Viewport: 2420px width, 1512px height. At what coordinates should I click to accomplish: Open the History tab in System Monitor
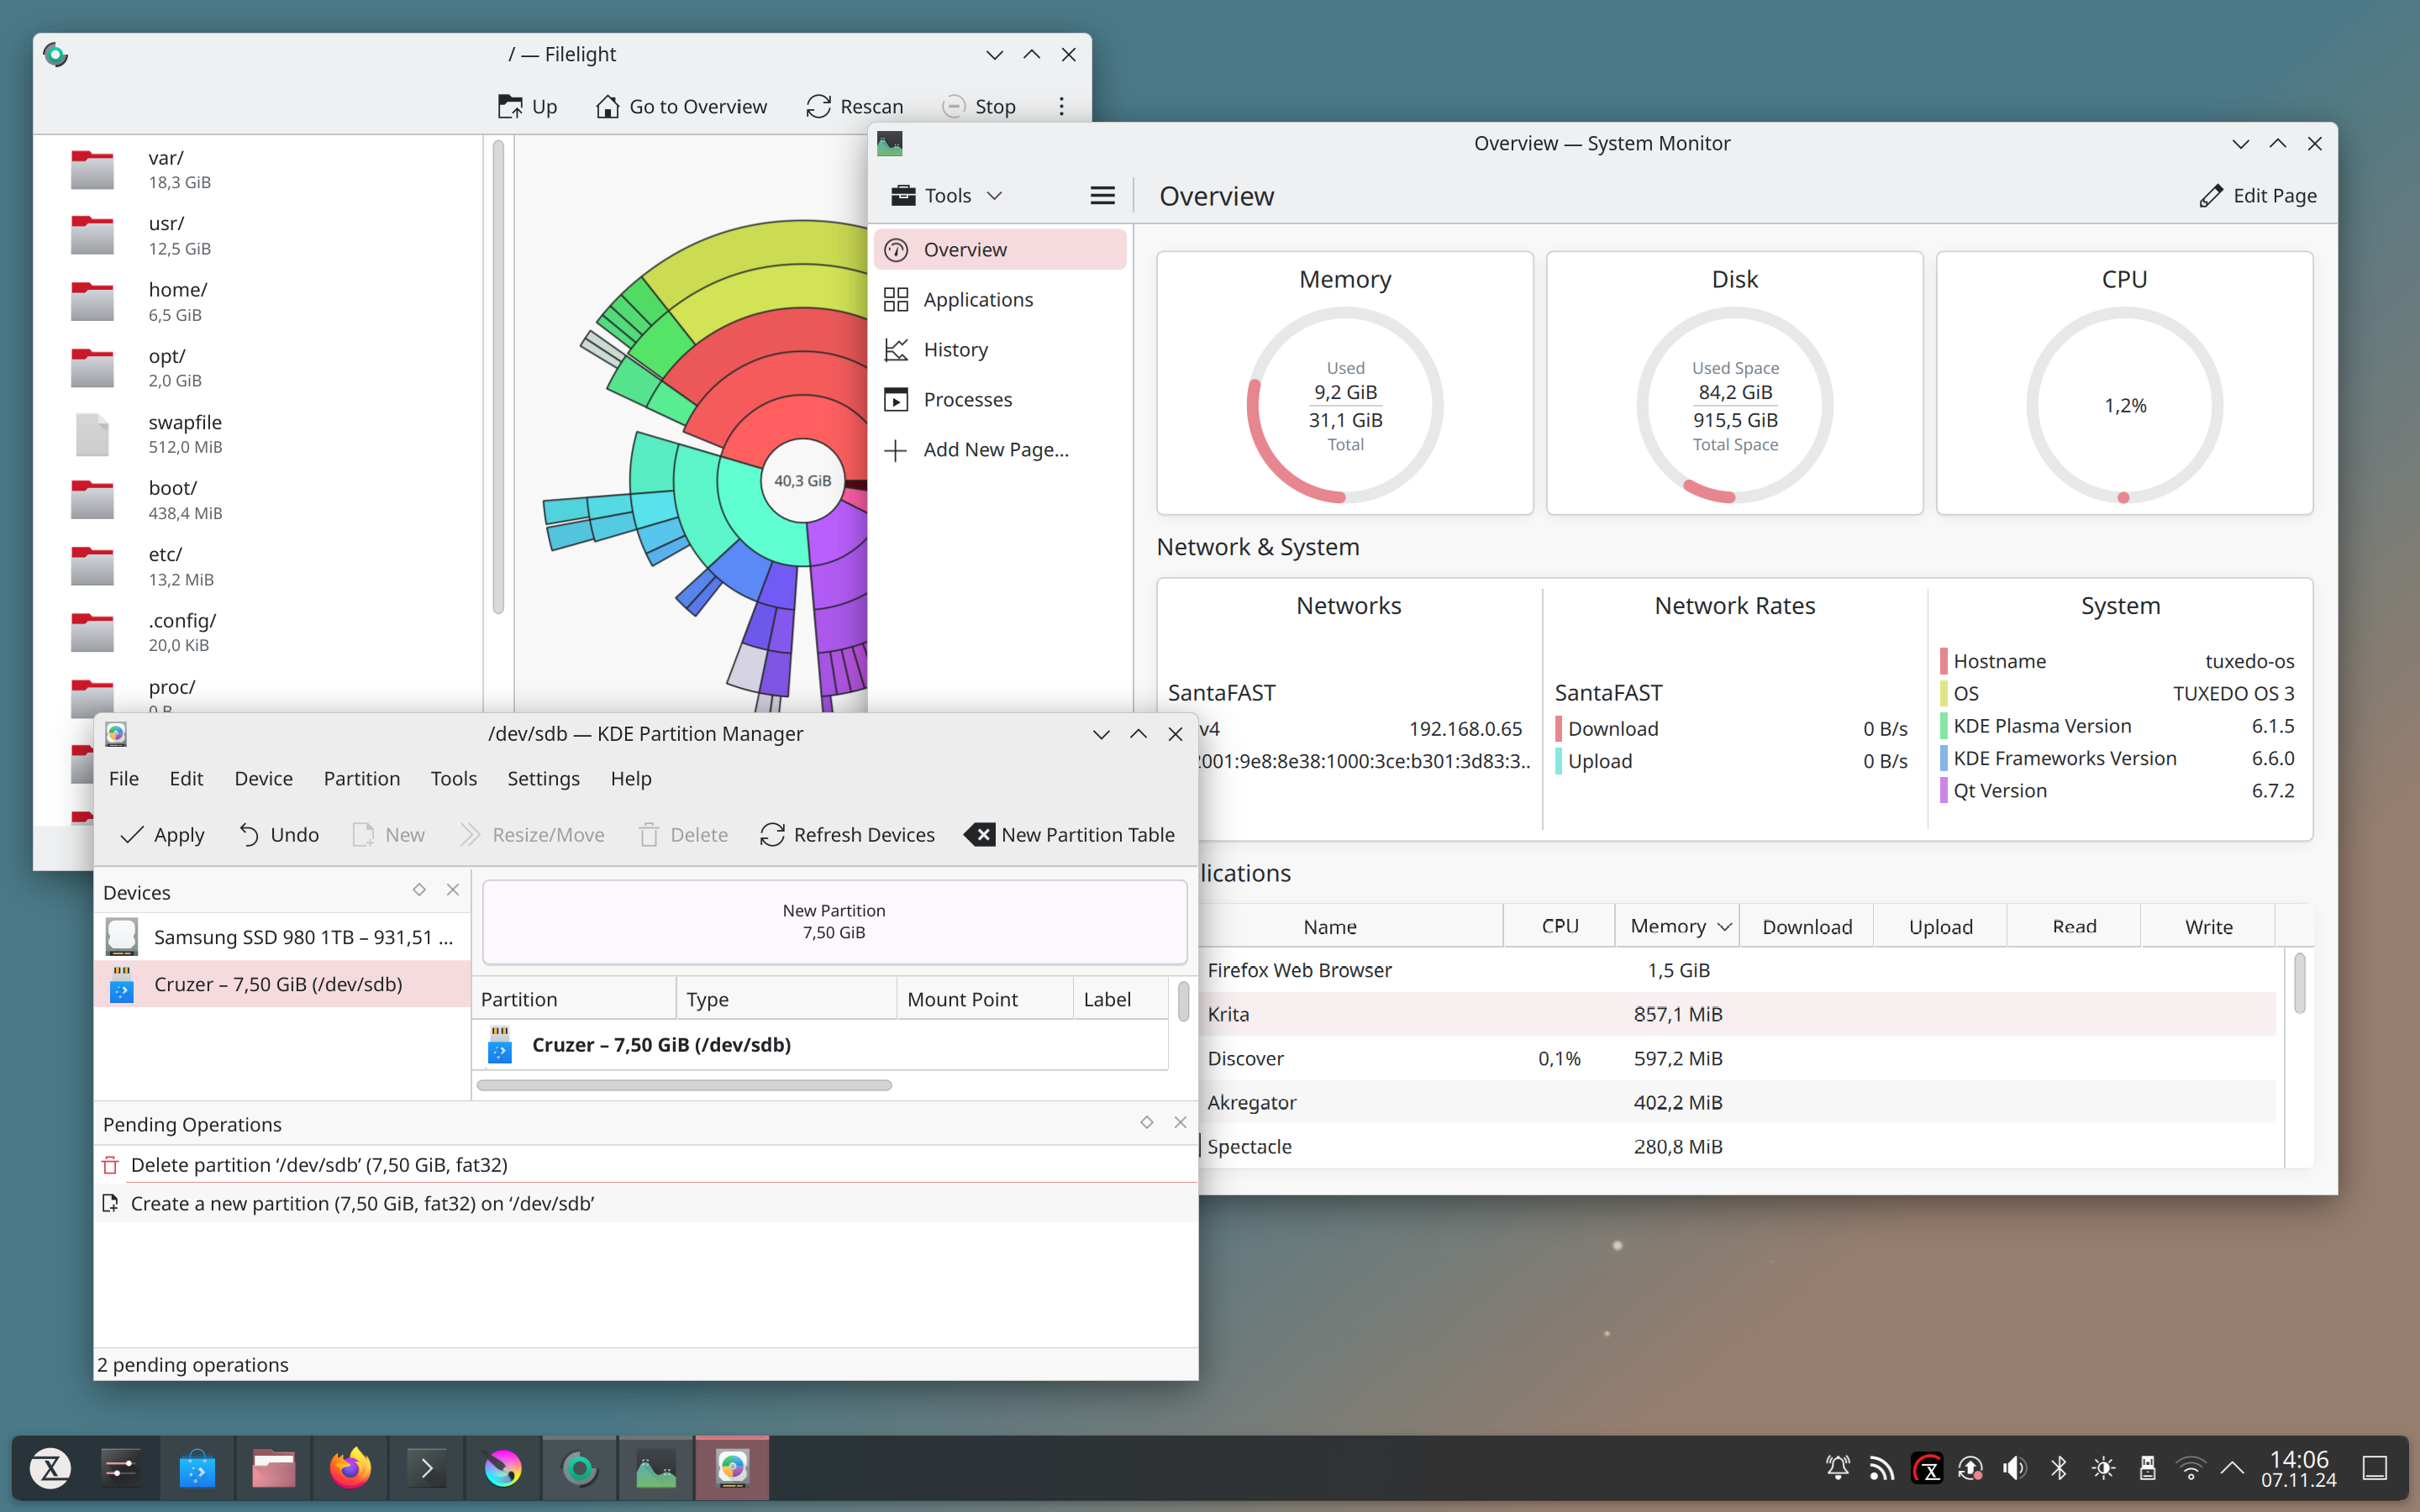coord(955,349)
